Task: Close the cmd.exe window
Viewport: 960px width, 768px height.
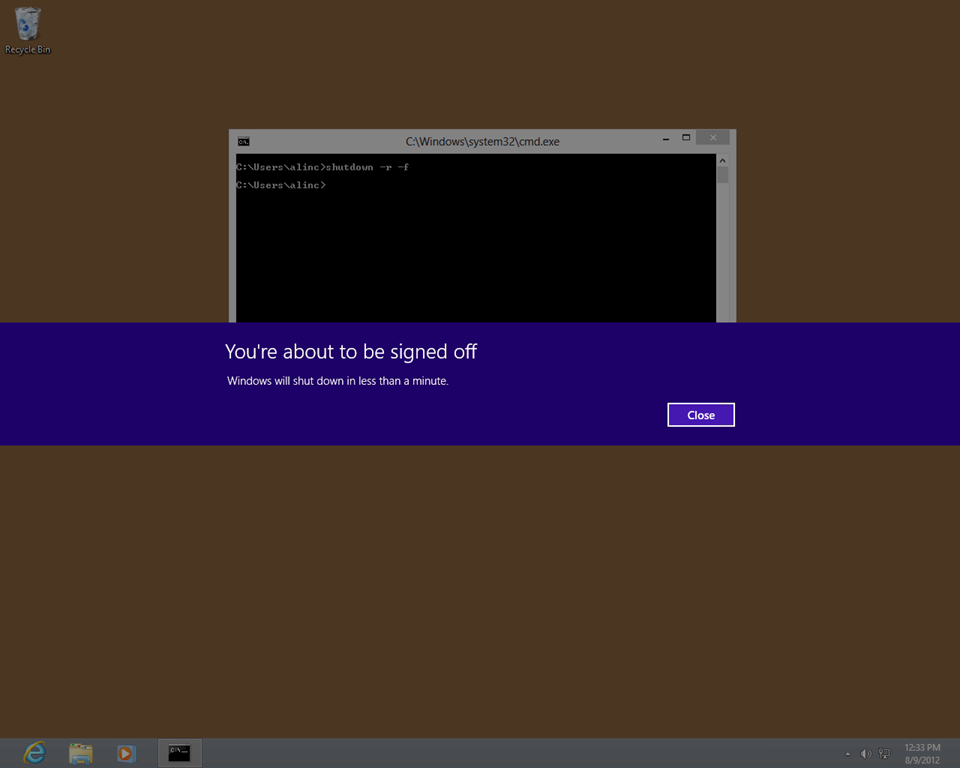Action: coord(713,138)
